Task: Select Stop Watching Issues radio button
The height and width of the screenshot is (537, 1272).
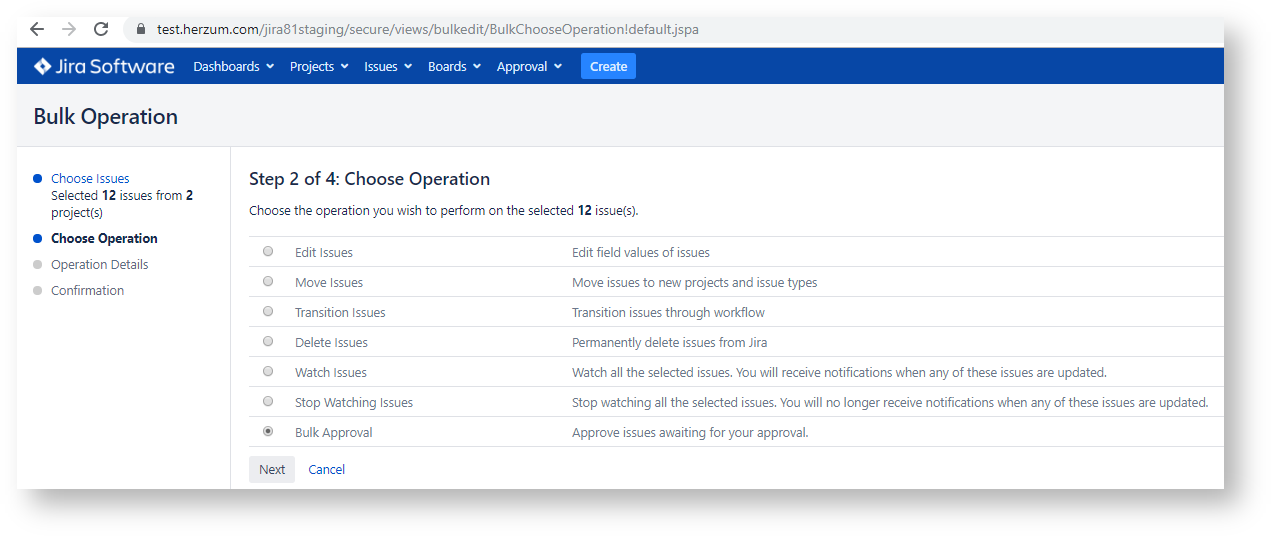Action: click(268, 402)
